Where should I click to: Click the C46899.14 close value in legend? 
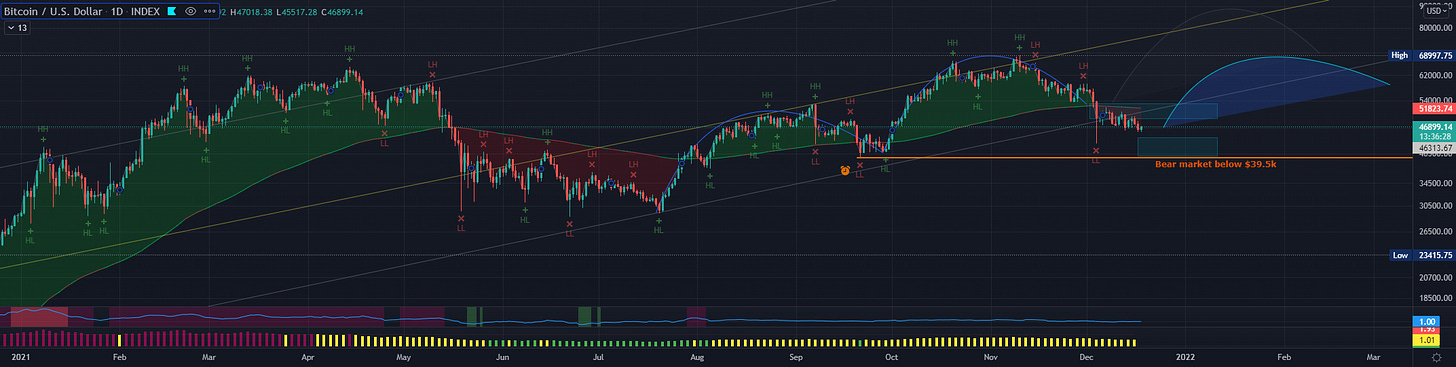click(x=342, y=12)
